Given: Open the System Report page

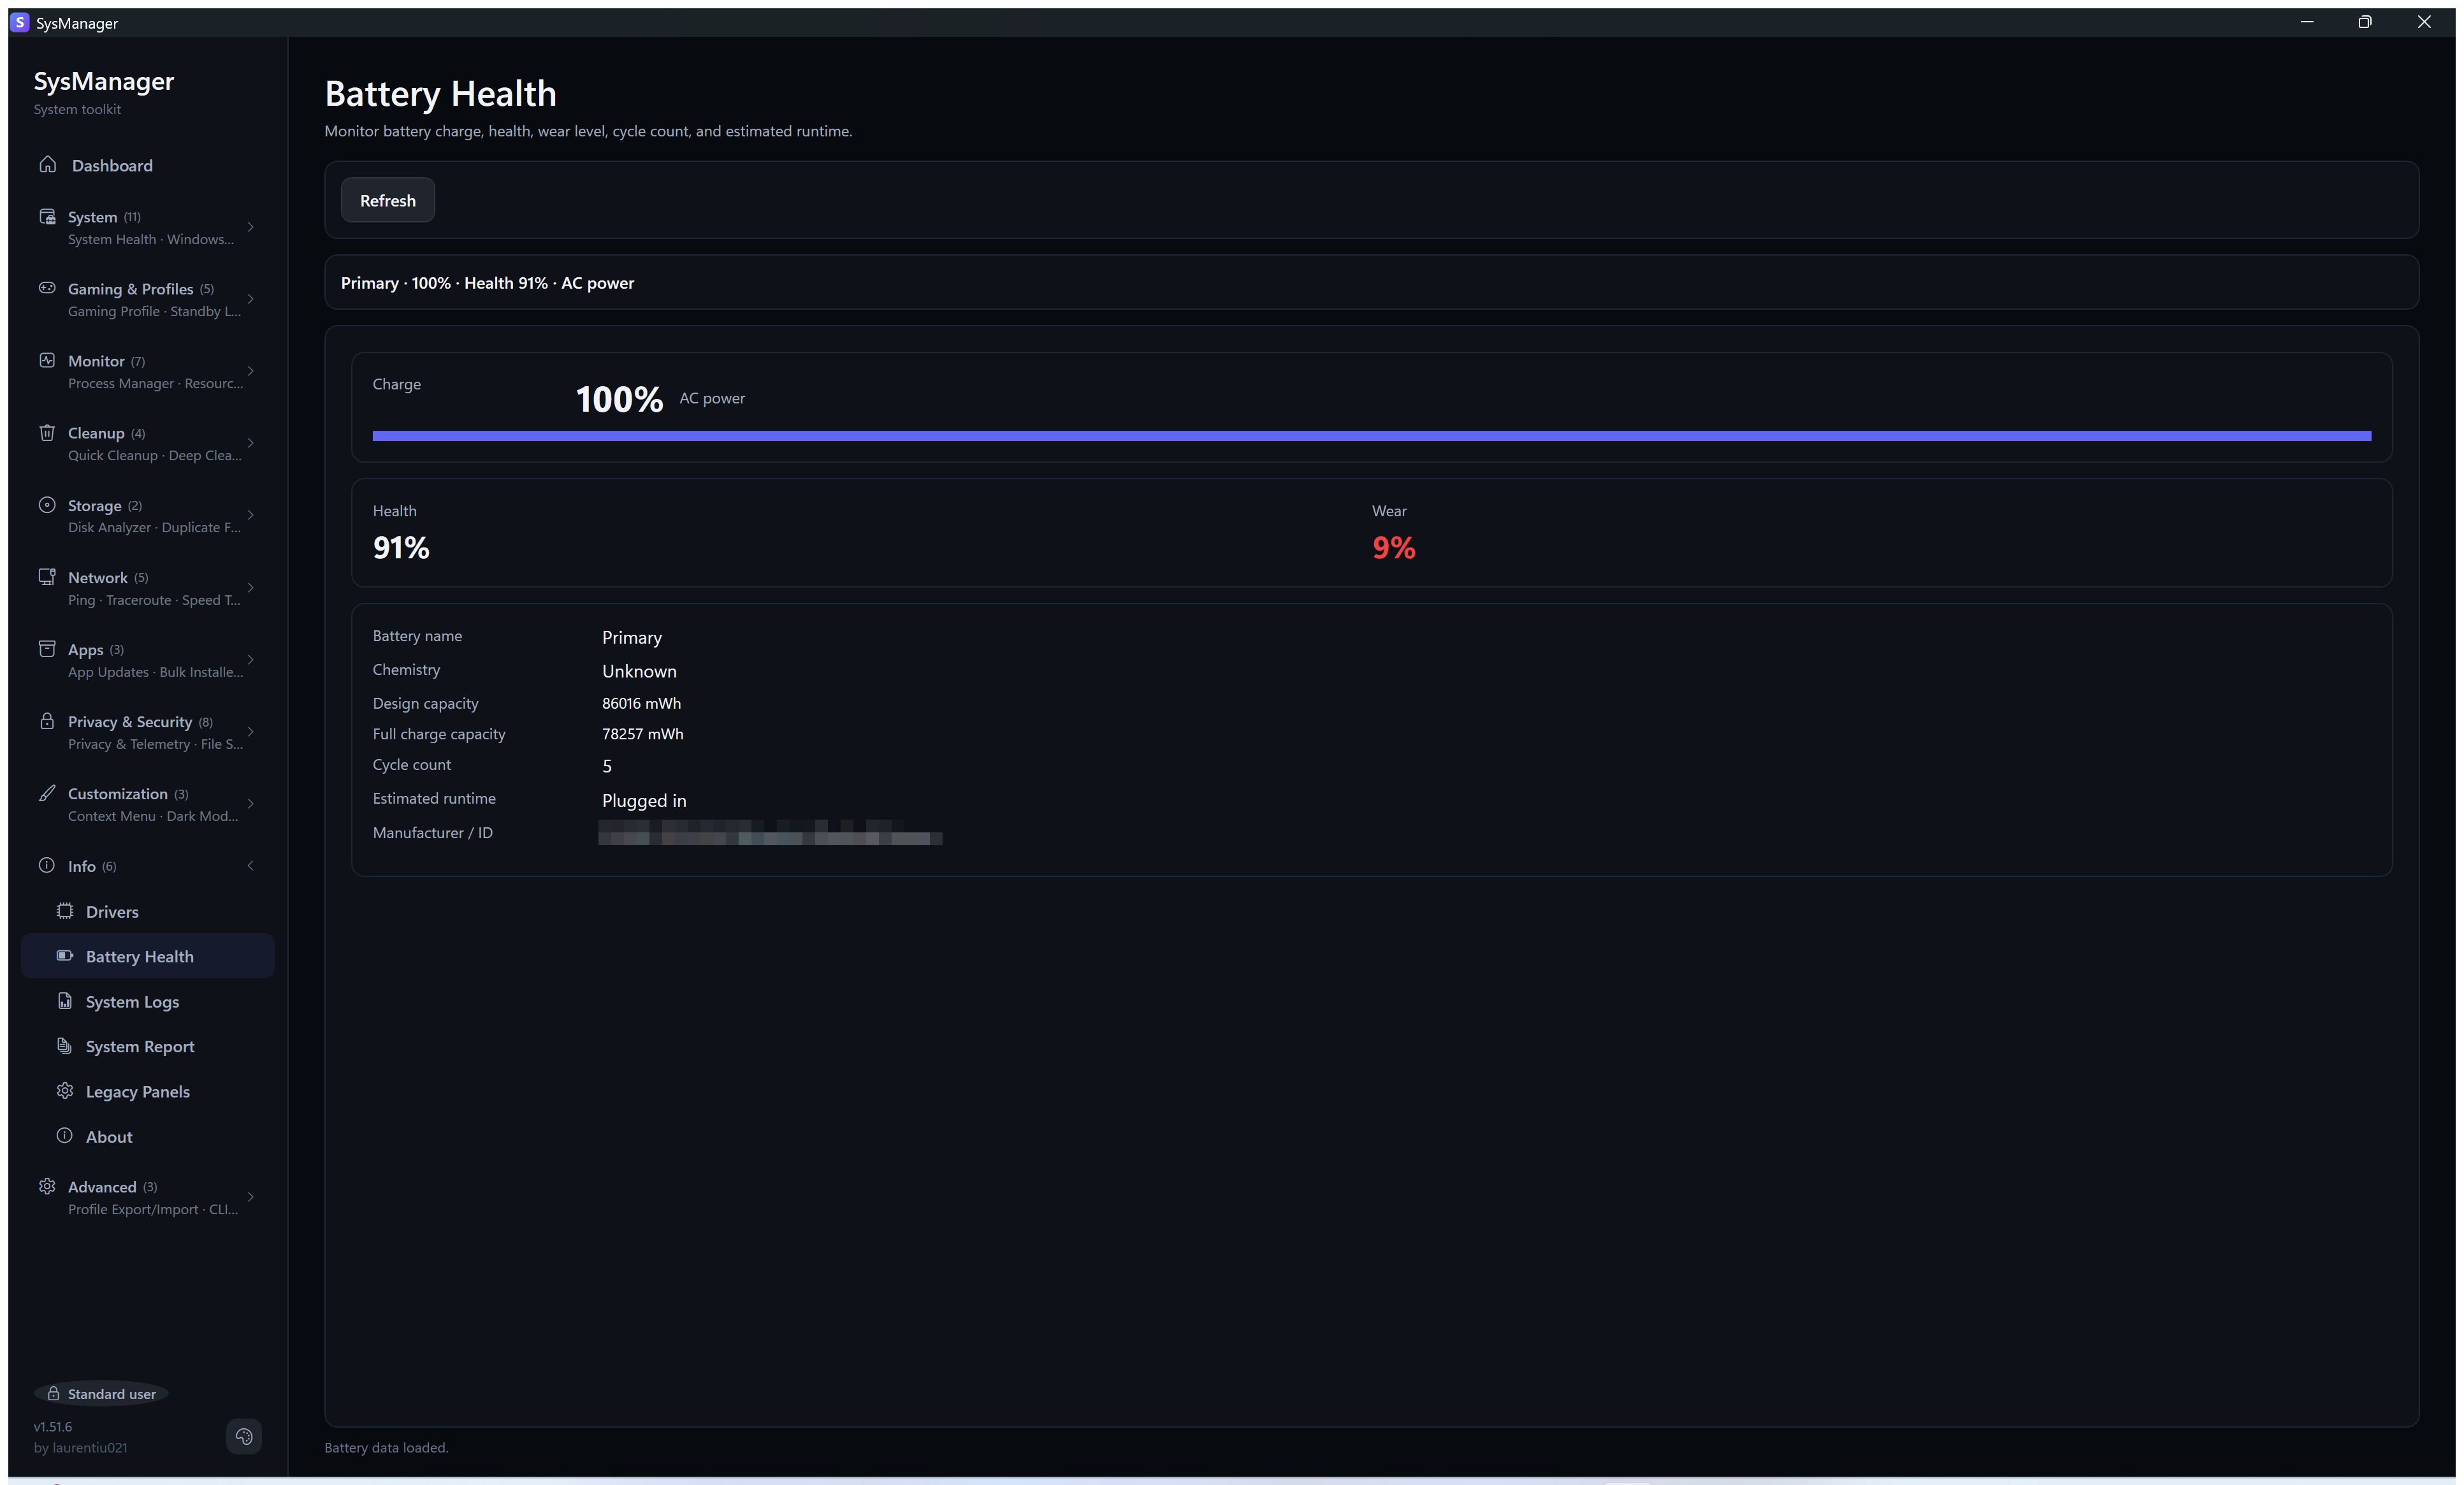Looking at the screenshot, I should pos(147,1046).
